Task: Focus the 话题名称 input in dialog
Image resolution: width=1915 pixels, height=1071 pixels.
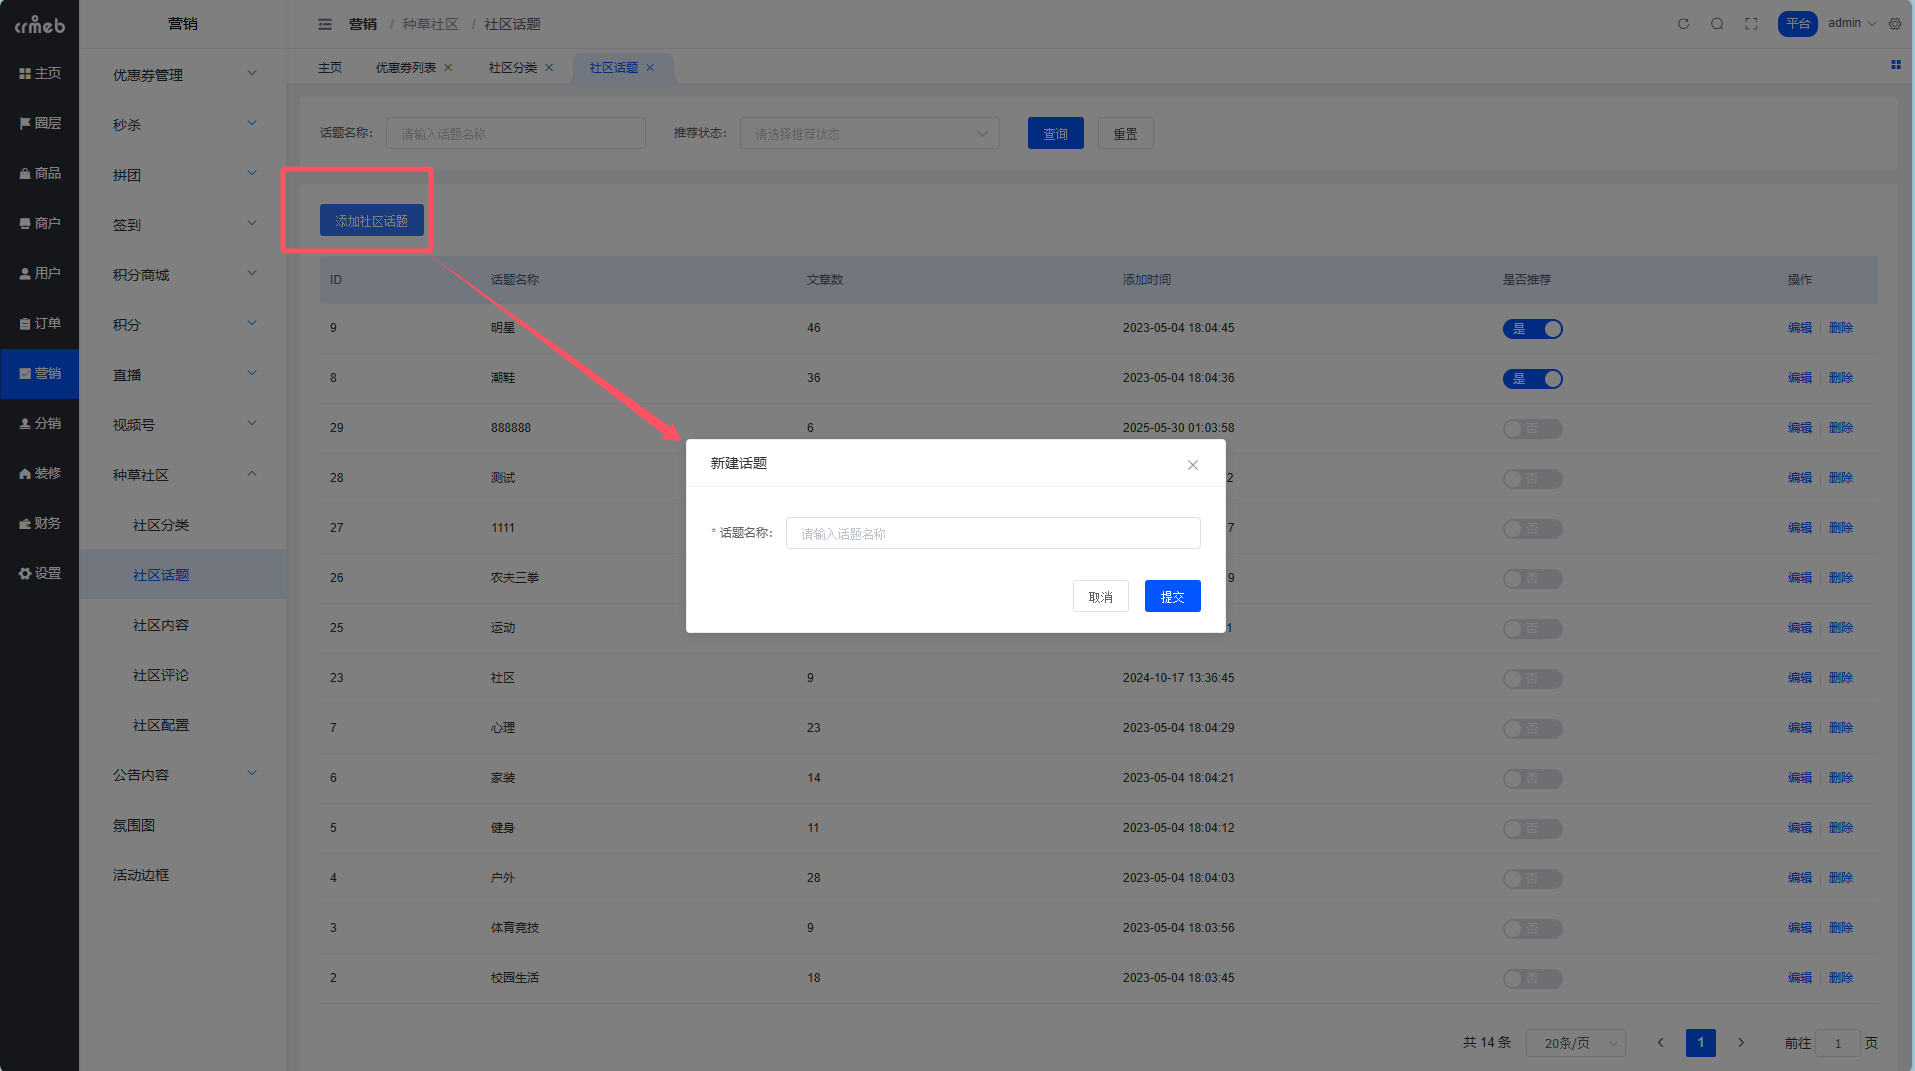Action: [992, 533]
